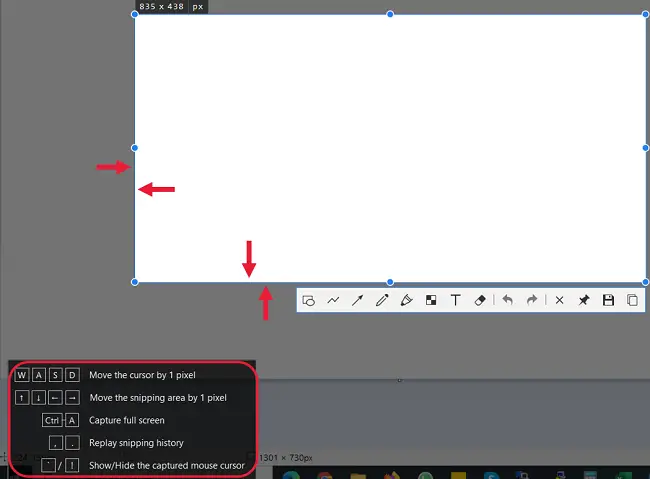
Task: Open File Explorer from the taskbar
Action: point(358,475)
